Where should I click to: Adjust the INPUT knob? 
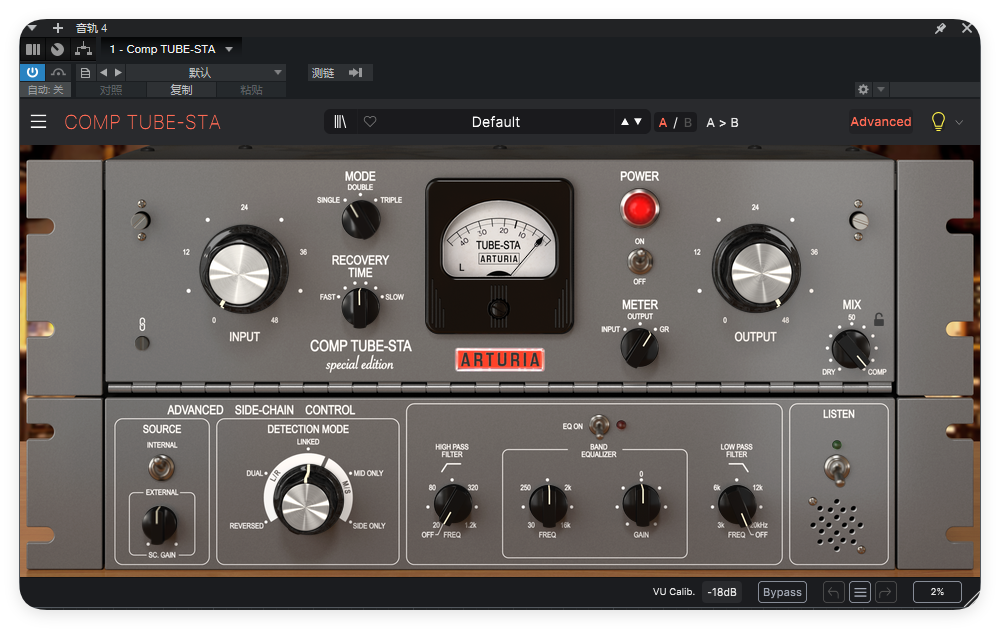[x=243, y=270]
